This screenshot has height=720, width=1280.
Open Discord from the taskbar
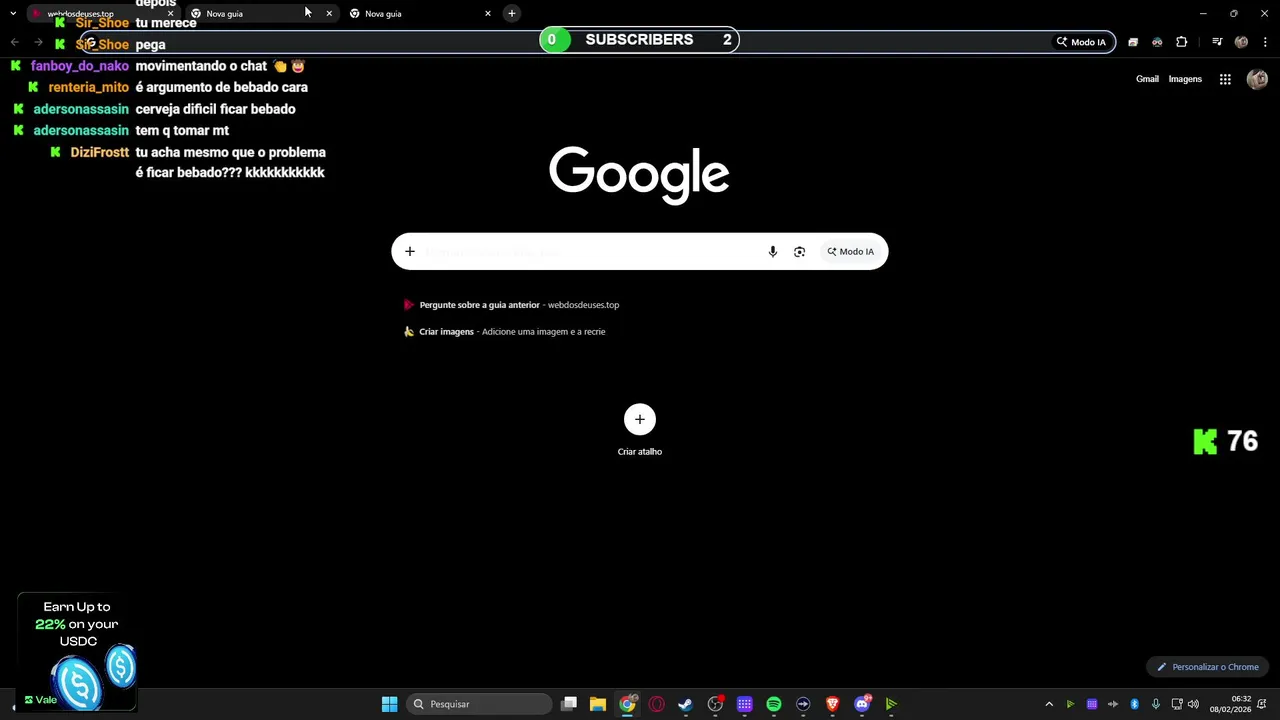[x=862, y=704]
